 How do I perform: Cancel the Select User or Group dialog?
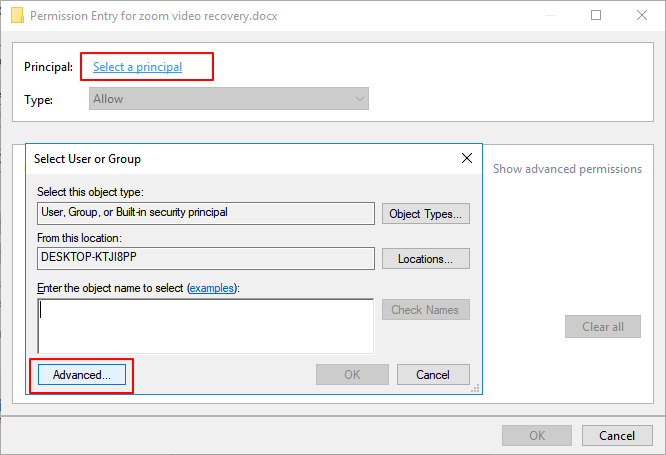tap(433, 375)
